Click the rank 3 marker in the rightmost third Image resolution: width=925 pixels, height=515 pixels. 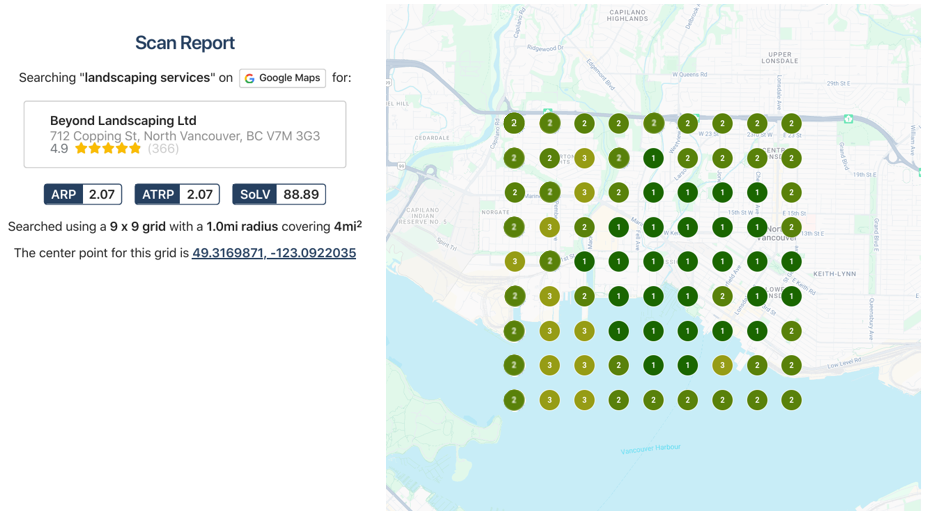(722, 366)
